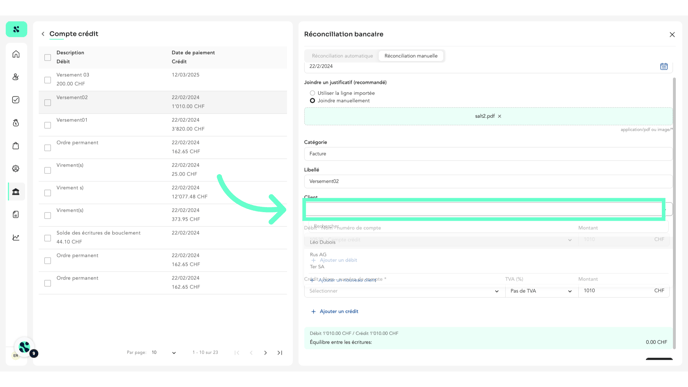Click Ajouter un nouveau client in dropdown
The image size is (688, 387).
344,280
